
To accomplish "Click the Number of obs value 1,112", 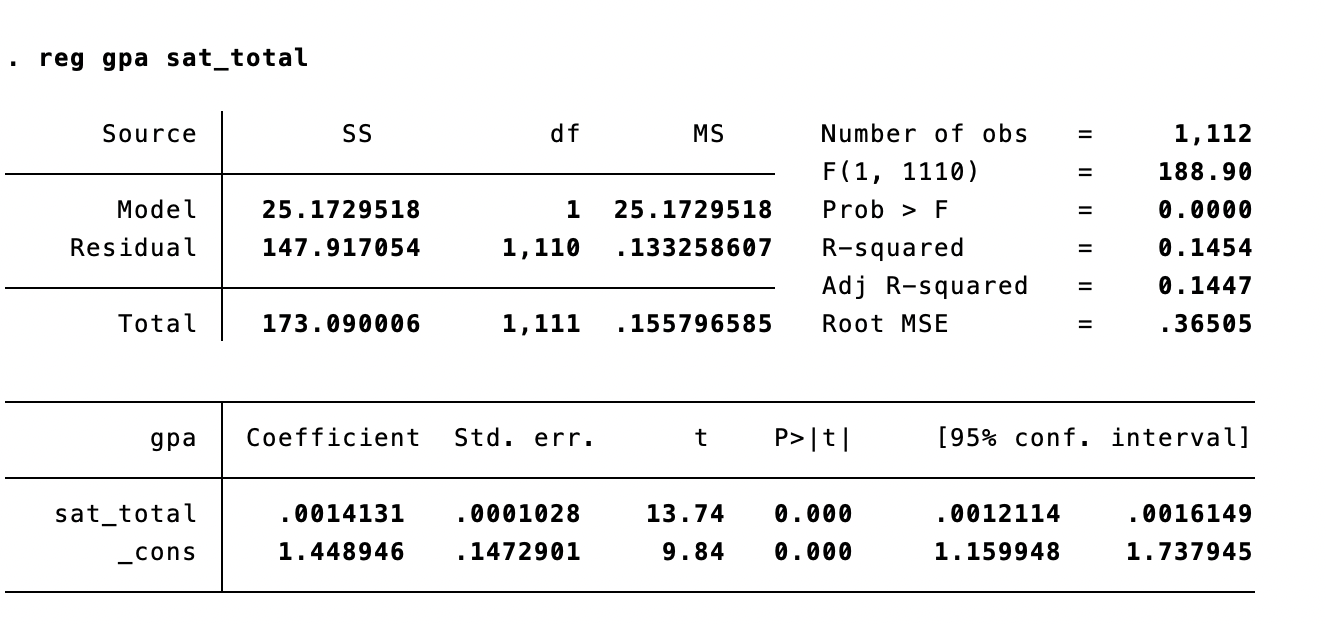I will [x=1212, y=134].
